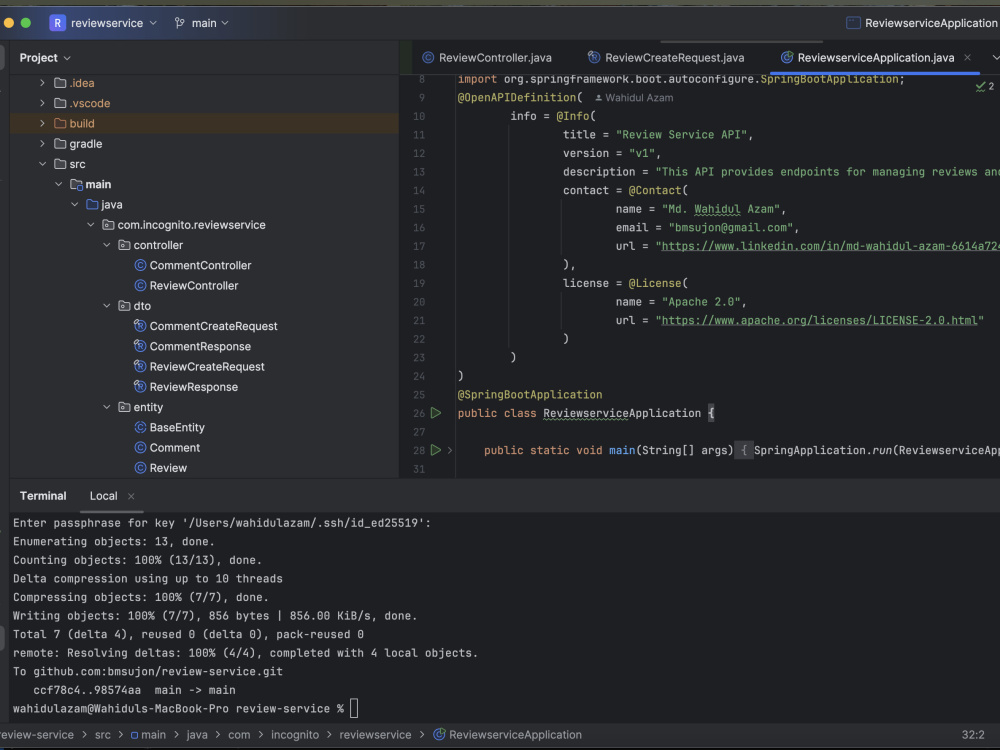Collapse the entity package
1000x750 pixels.
point(107,408)
